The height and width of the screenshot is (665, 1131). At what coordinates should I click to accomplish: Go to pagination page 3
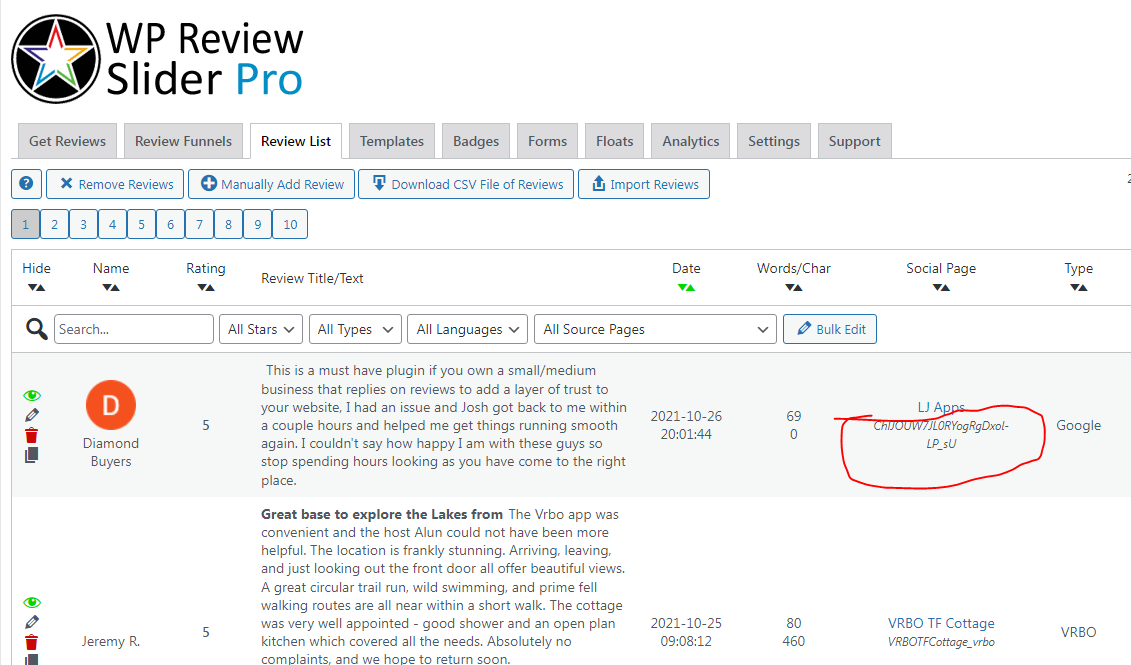coord(83,224)
